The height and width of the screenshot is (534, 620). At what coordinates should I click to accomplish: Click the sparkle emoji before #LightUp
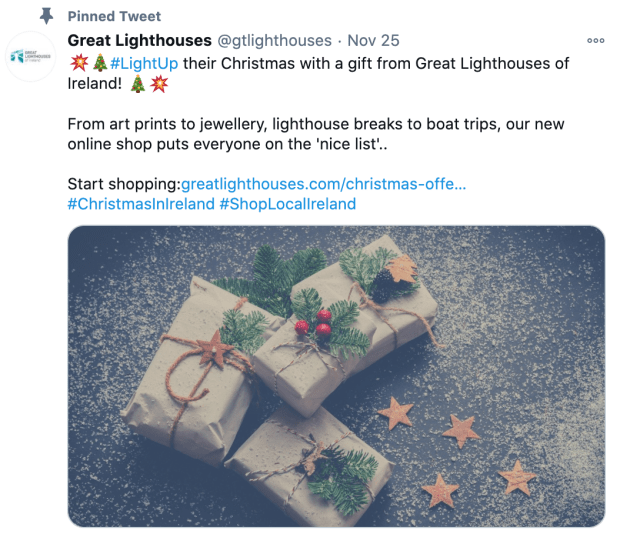(79, 63)
